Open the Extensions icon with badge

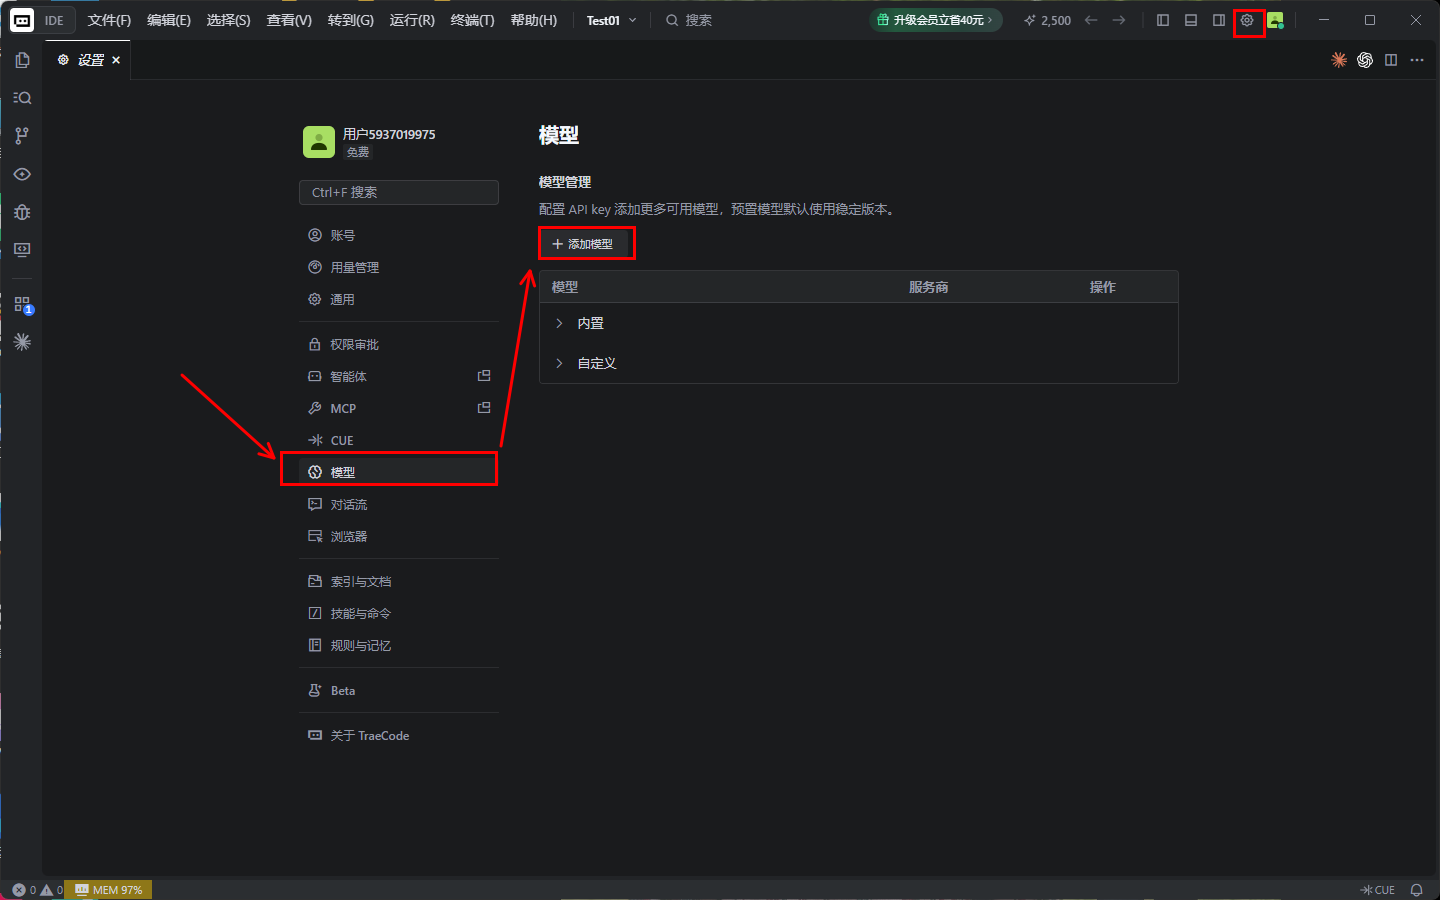(x=22, y=304)
